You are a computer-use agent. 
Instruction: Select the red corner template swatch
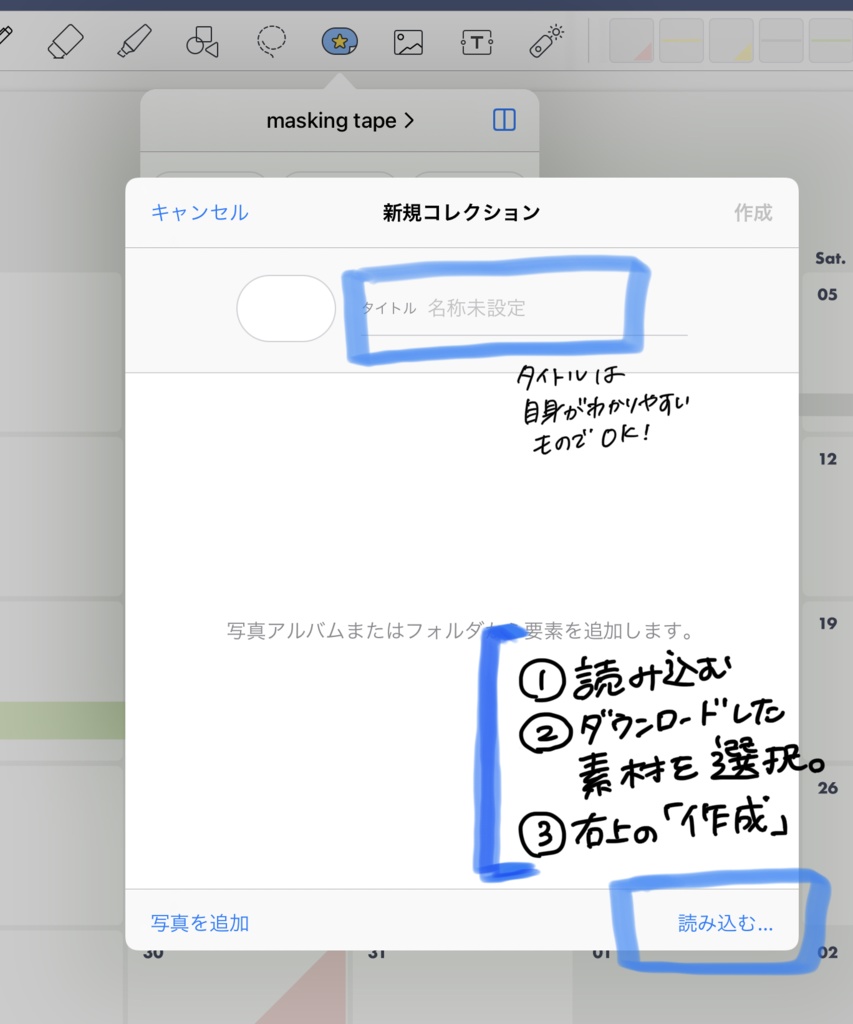tap(631, 41)
